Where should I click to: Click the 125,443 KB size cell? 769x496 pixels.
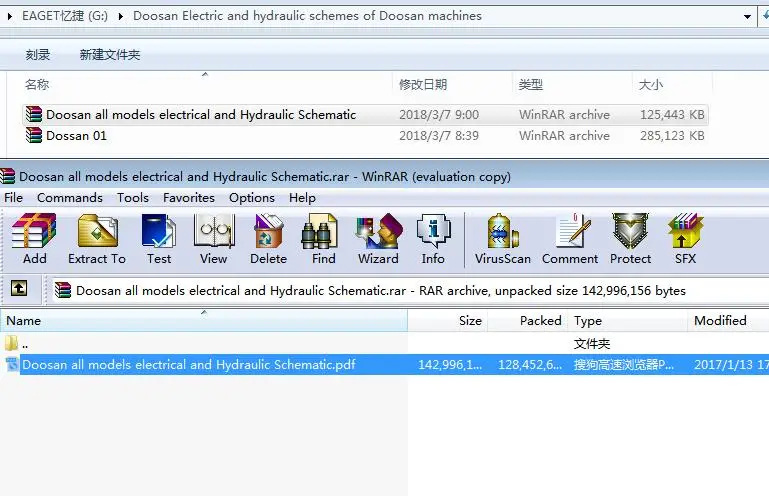672,114
